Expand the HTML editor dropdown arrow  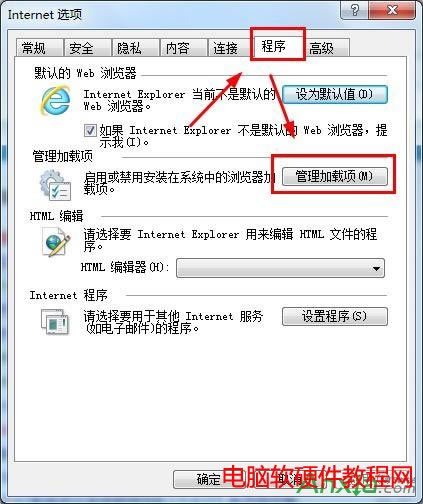click(x=376, y=268)
